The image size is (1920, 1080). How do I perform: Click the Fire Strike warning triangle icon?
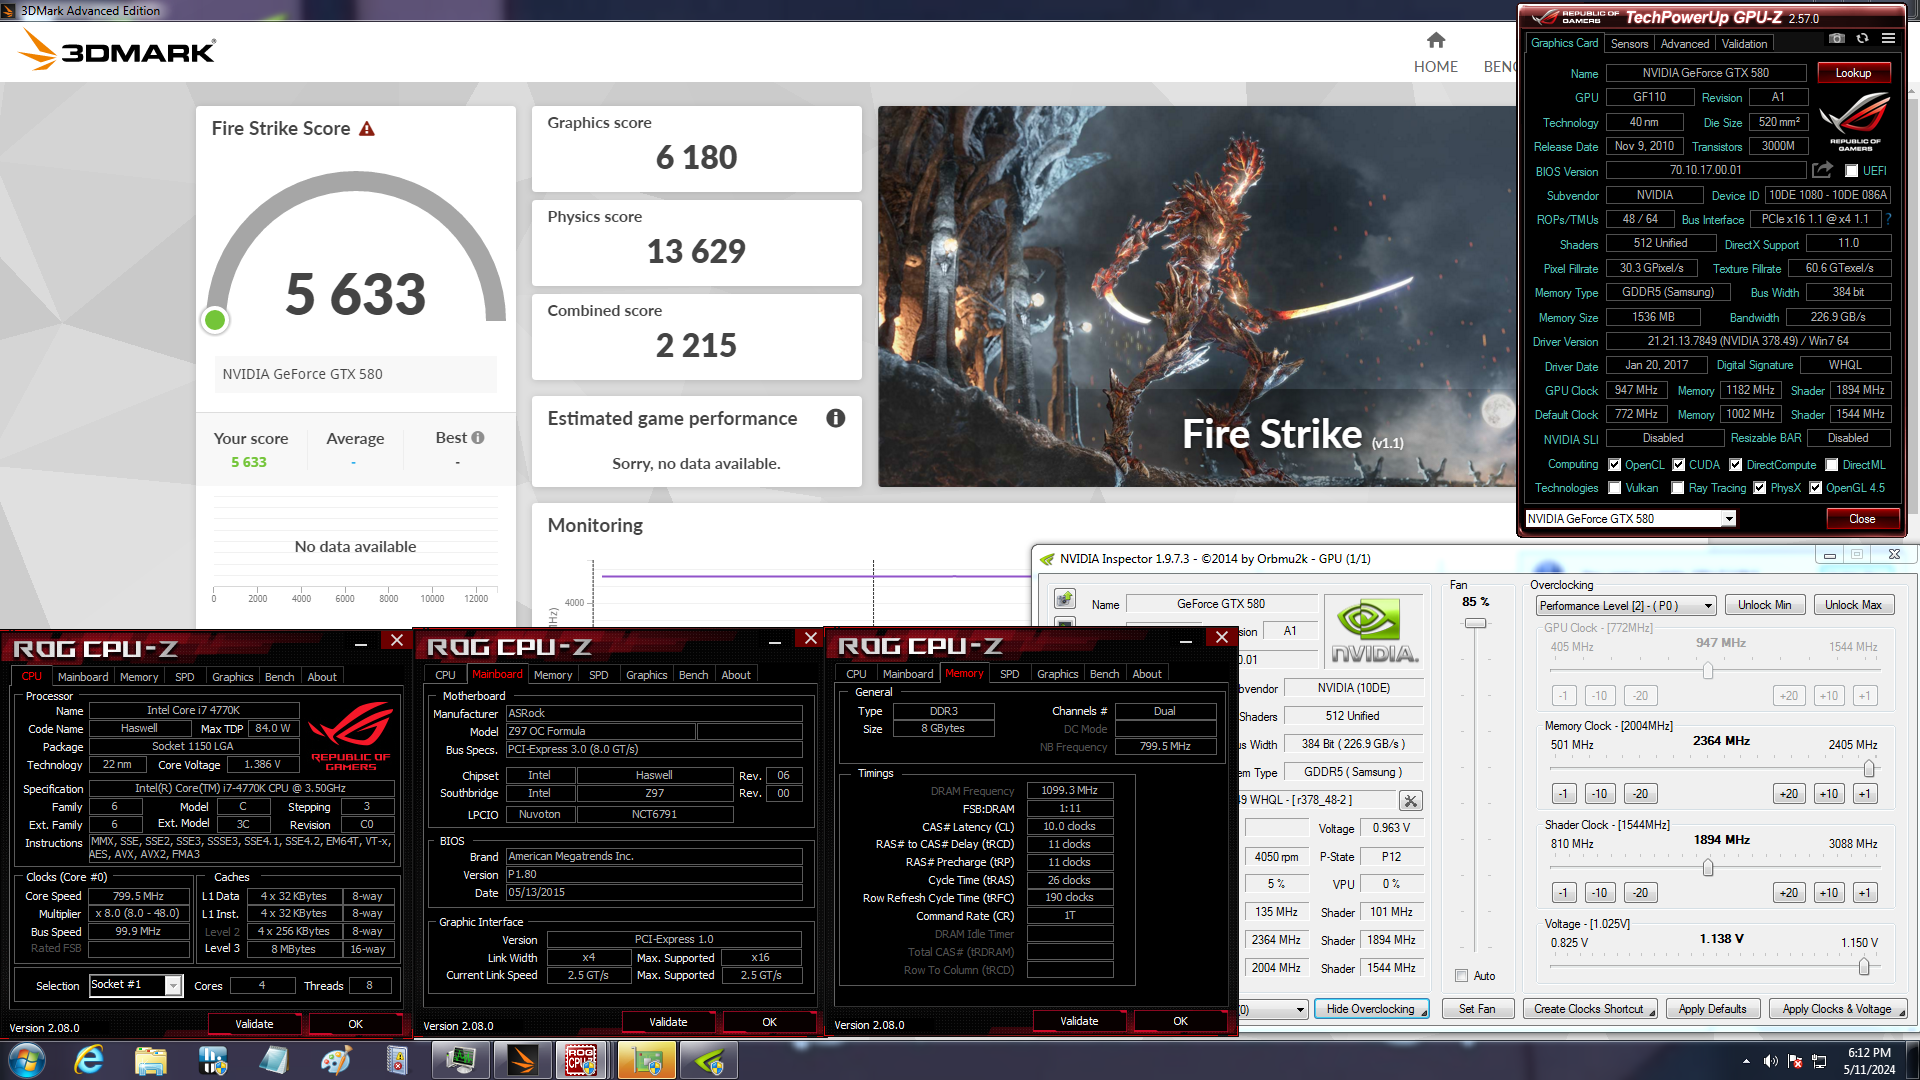367,129
